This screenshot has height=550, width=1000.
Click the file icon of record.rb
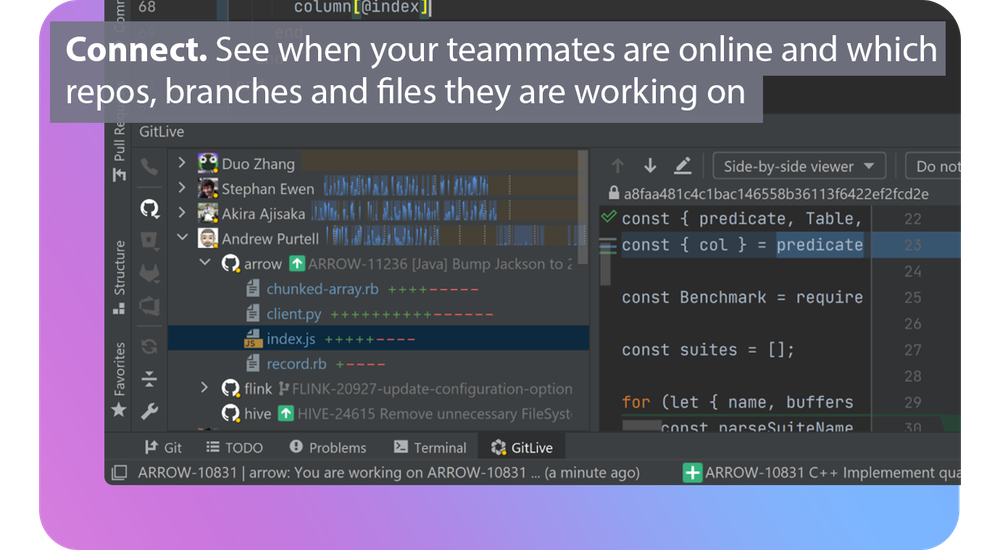[x=253, y=364]
